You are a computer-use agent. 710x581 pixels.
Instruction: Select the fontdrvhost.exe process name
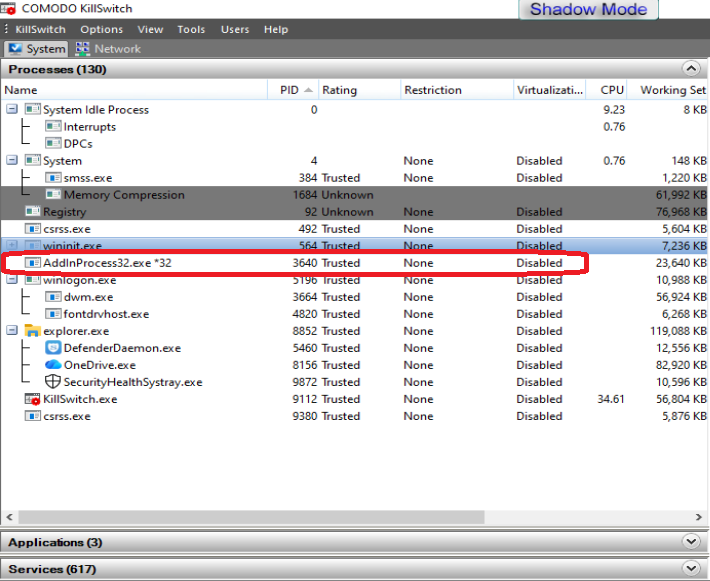click(x=106, y=314)
